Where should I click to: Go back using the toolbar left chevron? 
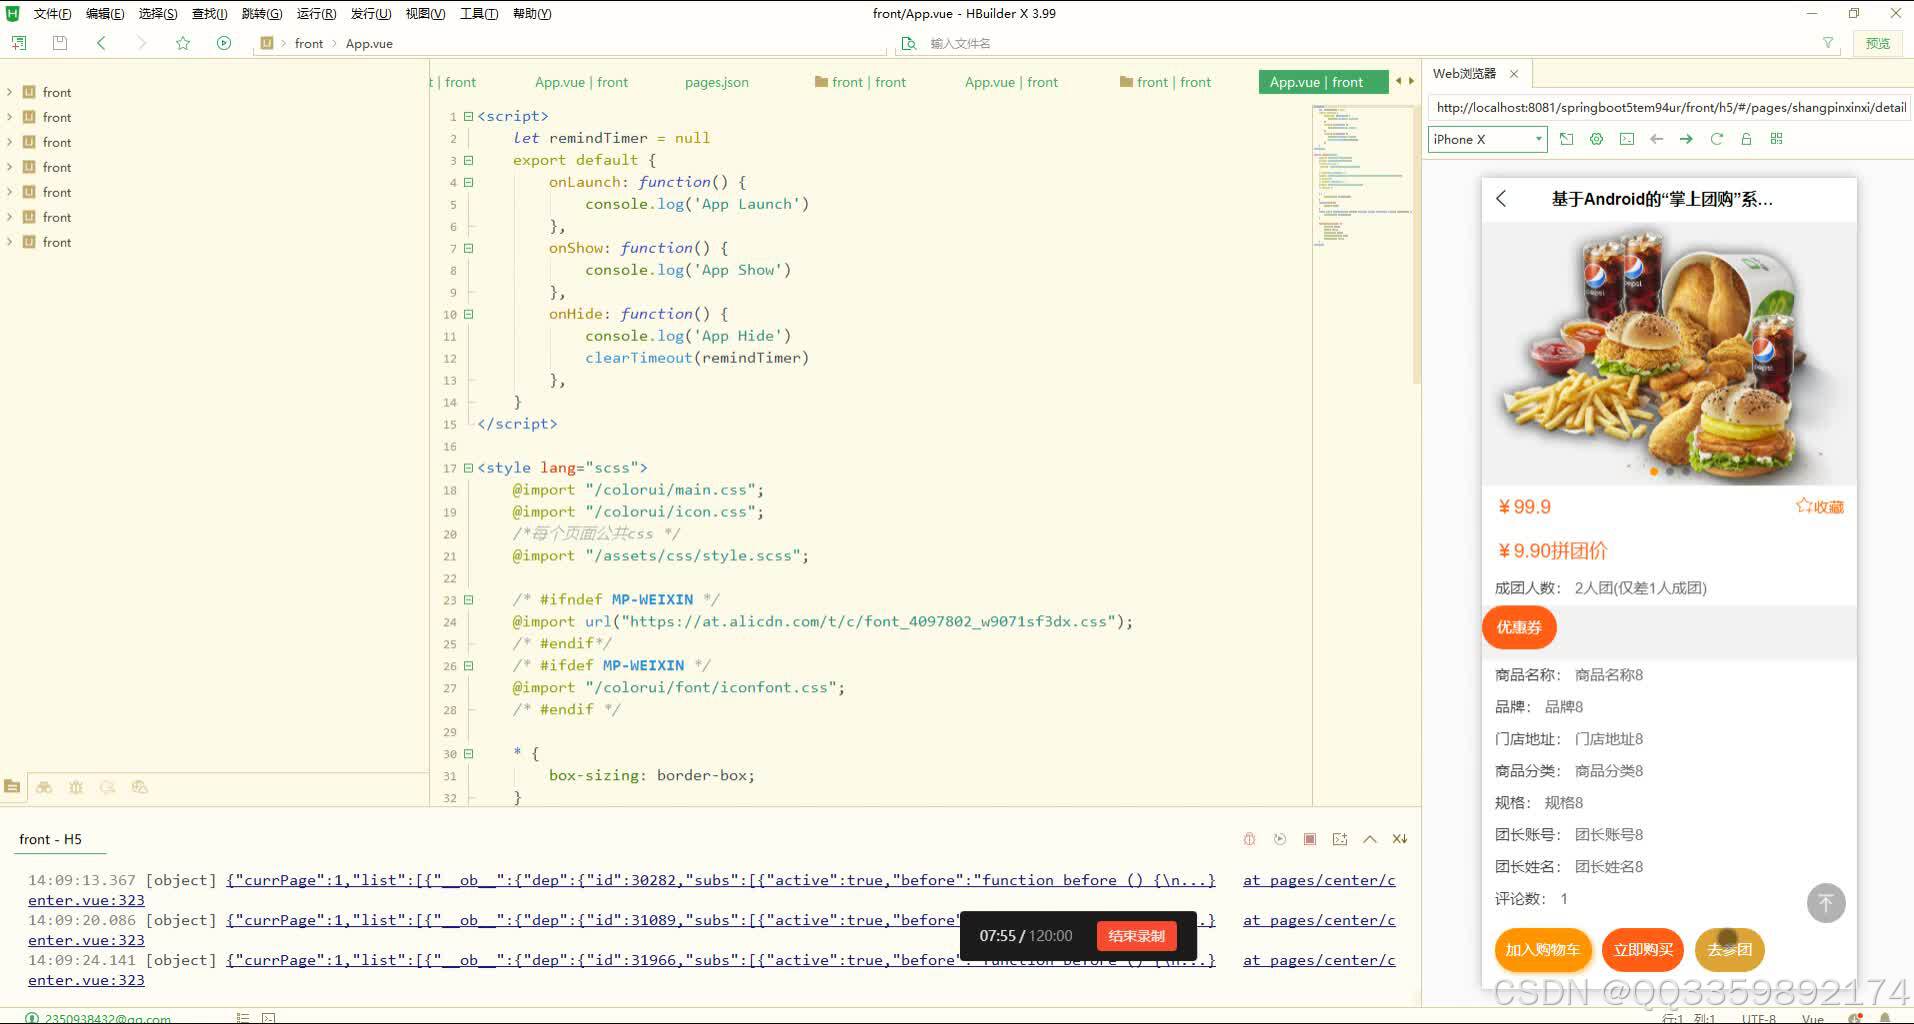[101, 43]
